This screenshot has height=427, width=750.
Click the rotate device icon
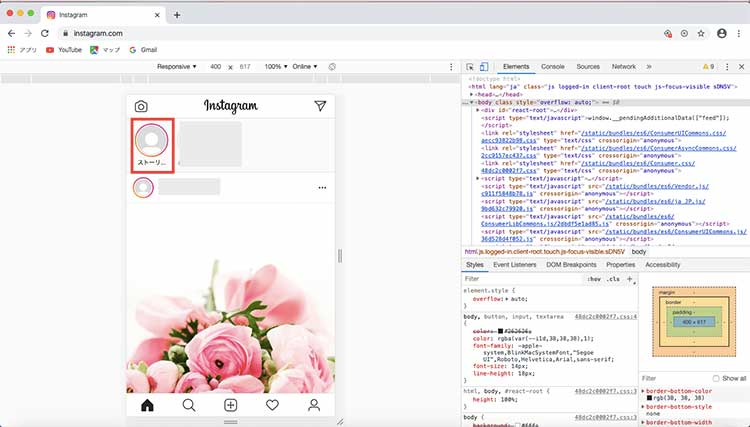(332, 66)
